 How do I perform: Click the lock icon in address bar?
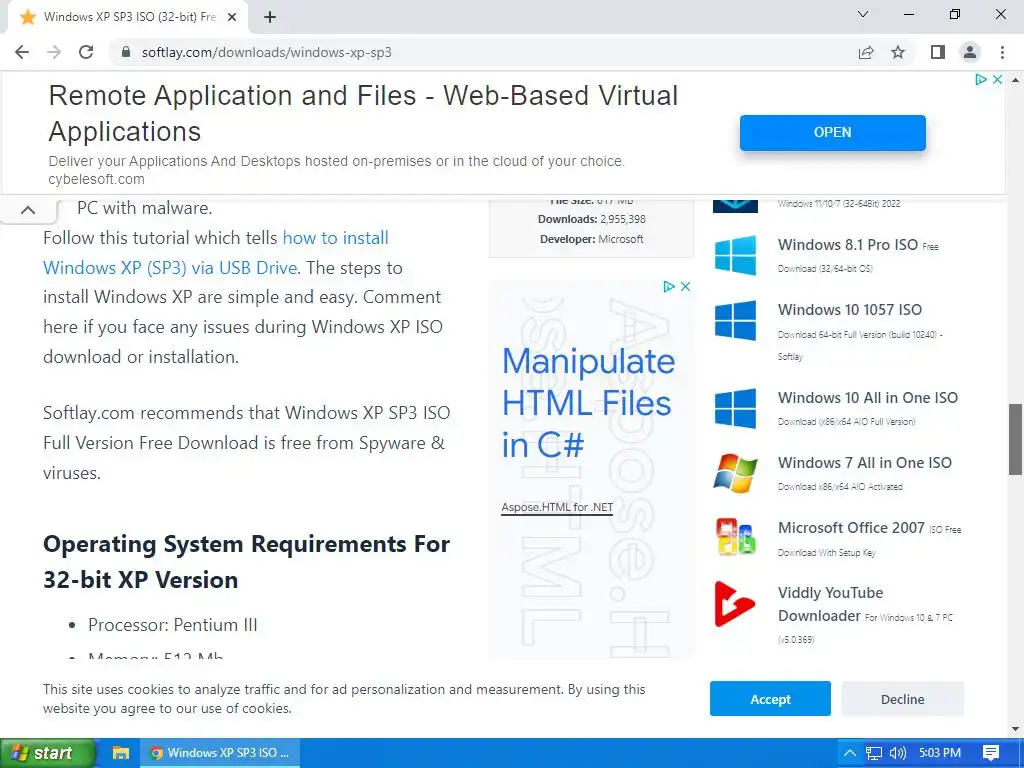127,52
